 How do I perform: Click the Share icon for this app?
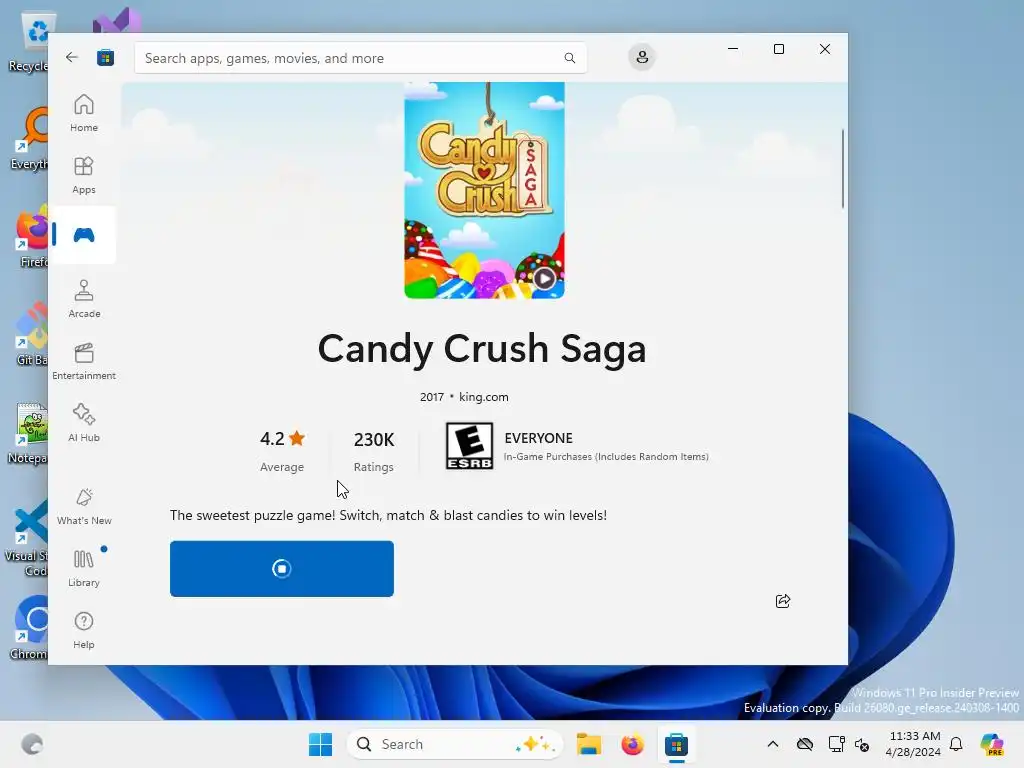pos(782,601)
